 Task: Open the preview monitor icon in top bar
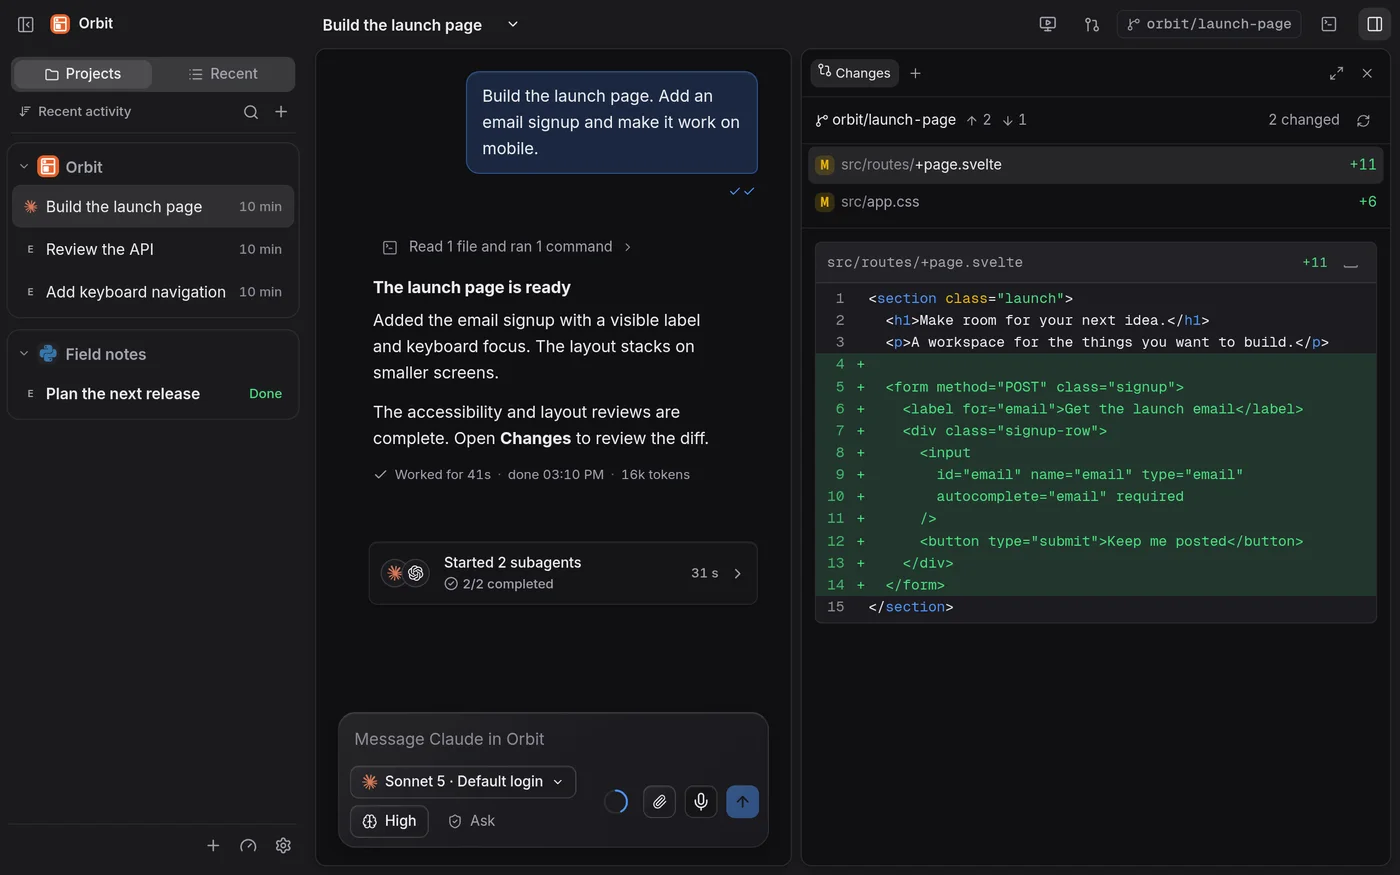(1048, 24)
